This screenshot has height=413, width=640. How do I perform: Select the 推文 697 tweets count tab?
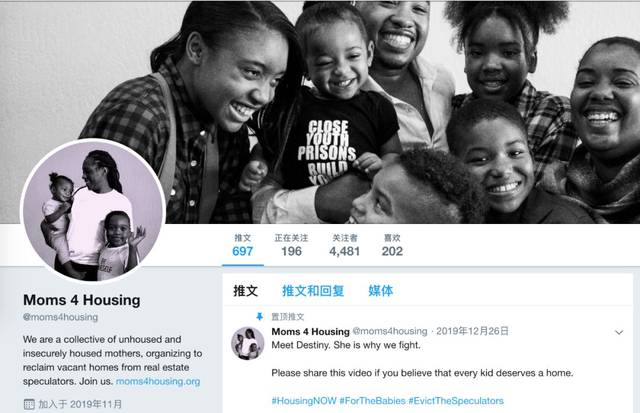(x=242, y=245)
